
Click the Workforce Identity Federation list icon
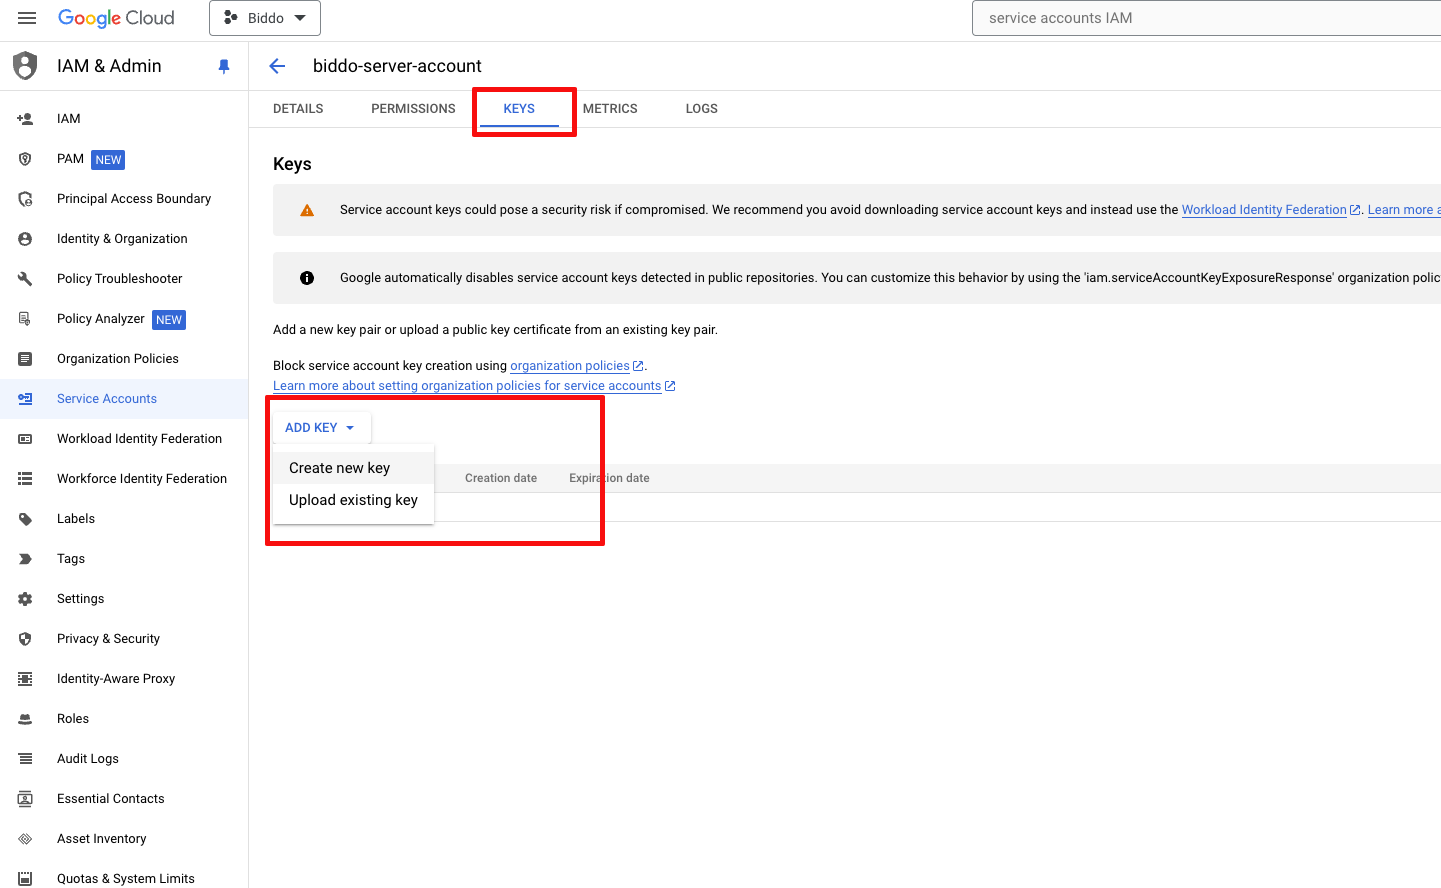click(x=25, y=479)
